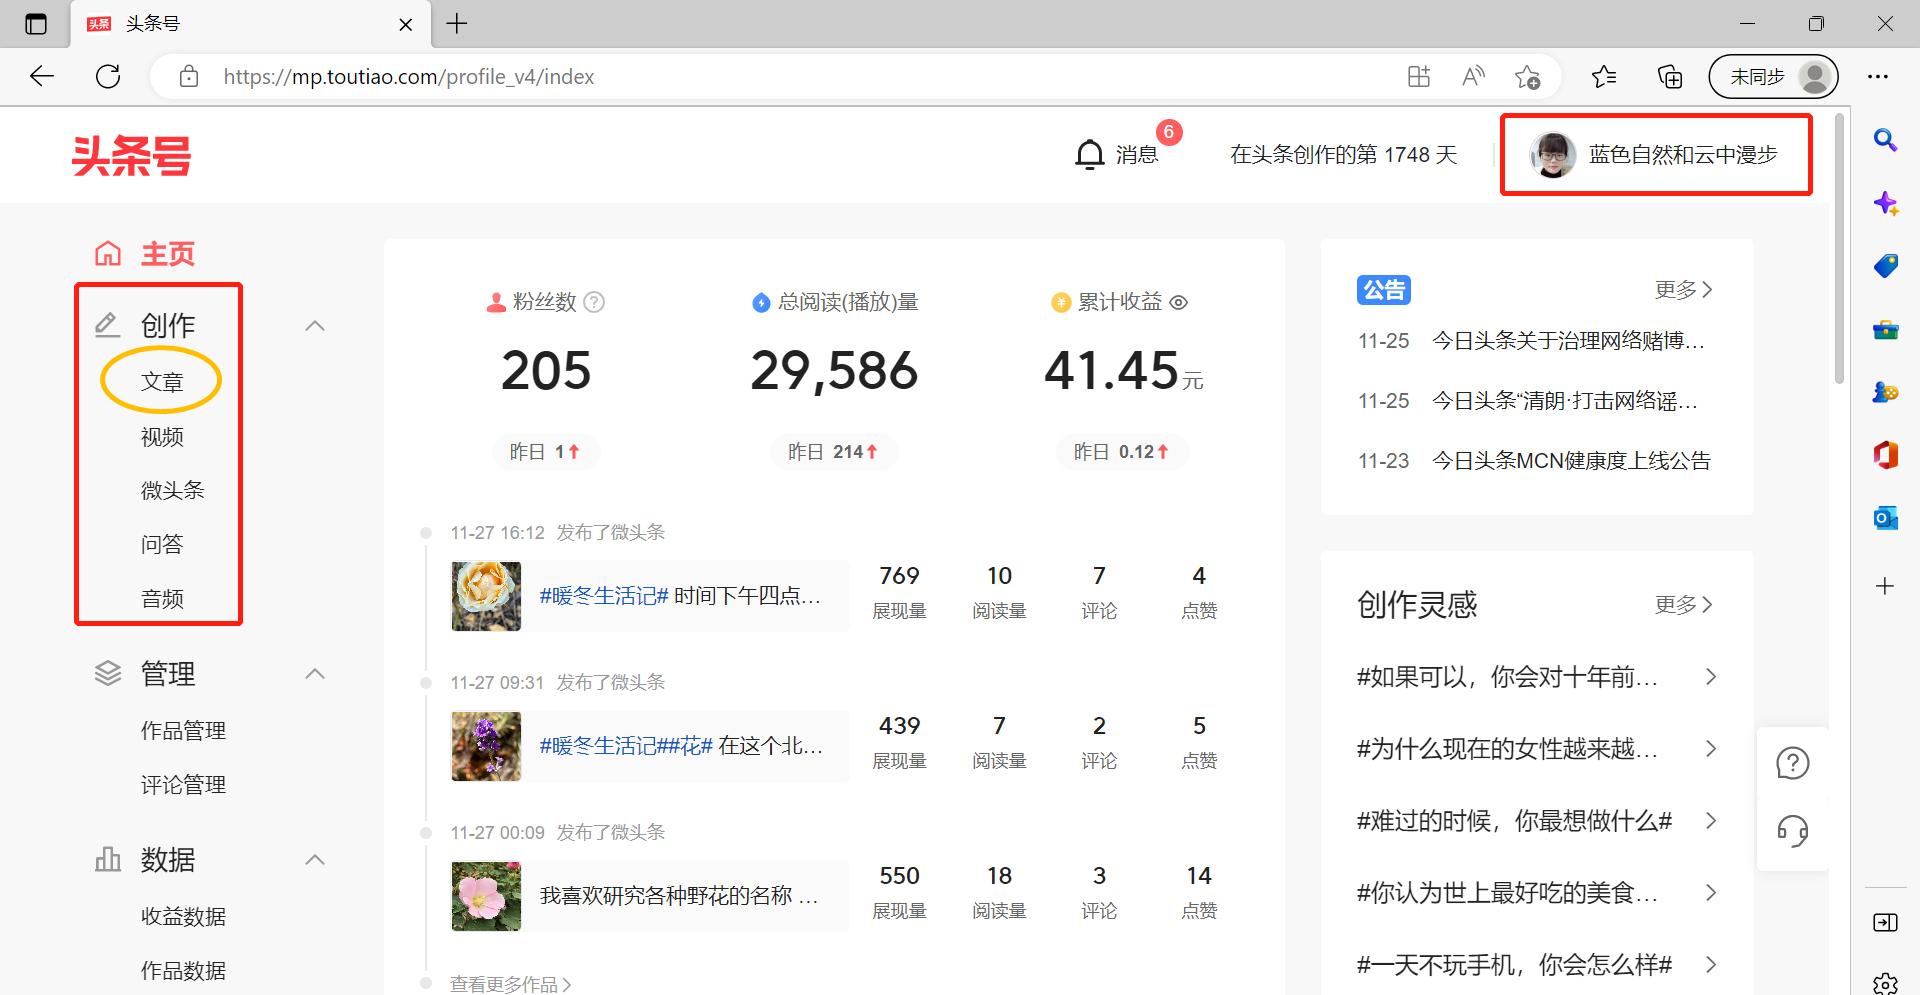
Task: Hide 累计收益 amount using the eye icon
Action: (1180, 302)
